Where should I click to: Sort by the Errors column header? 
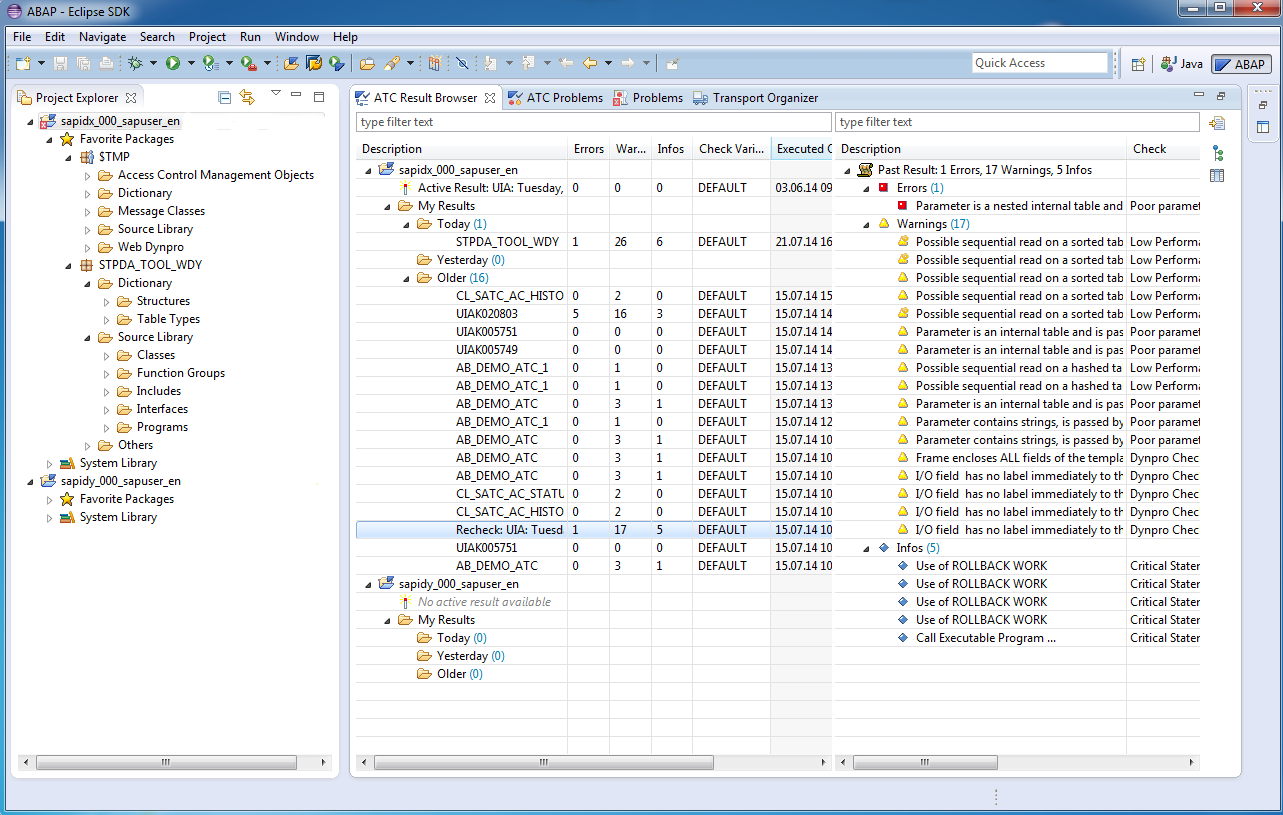click(588, 149)
